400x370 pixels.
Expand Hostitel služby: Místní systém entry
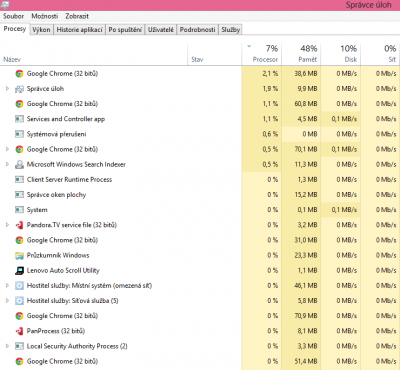click(x=7, y=286)
